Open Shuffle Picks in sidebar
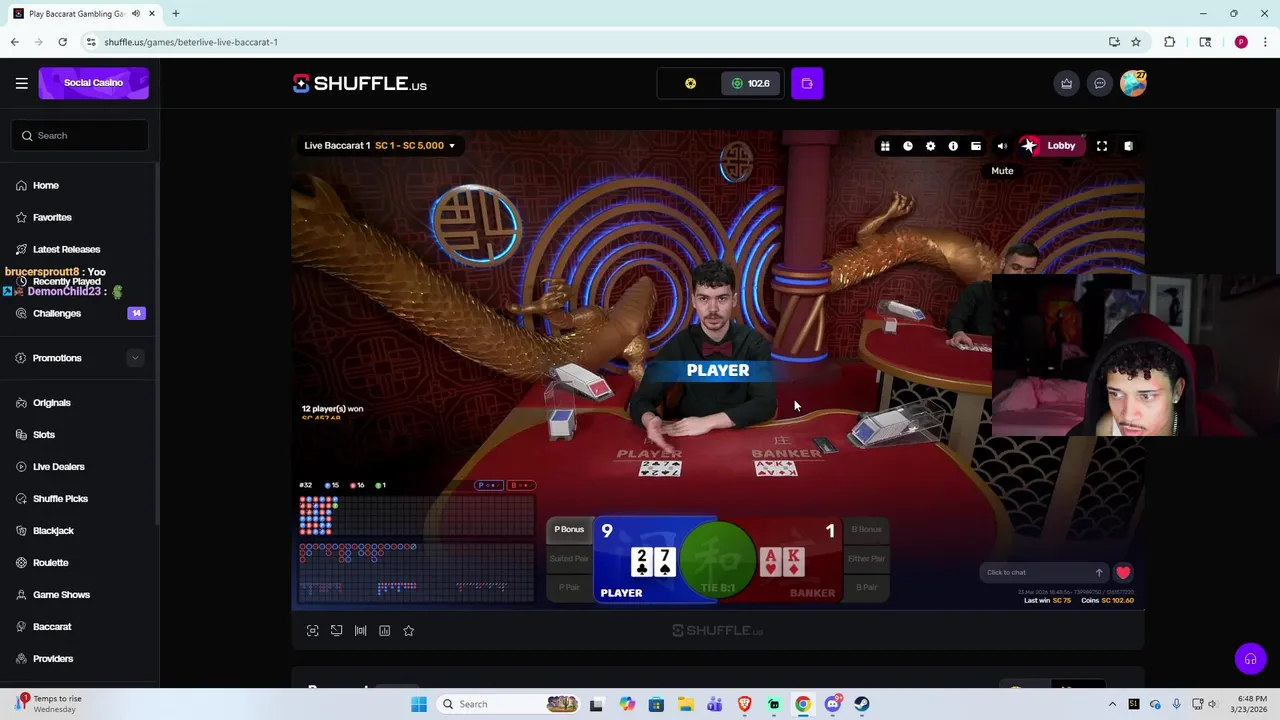 [60, 498]
